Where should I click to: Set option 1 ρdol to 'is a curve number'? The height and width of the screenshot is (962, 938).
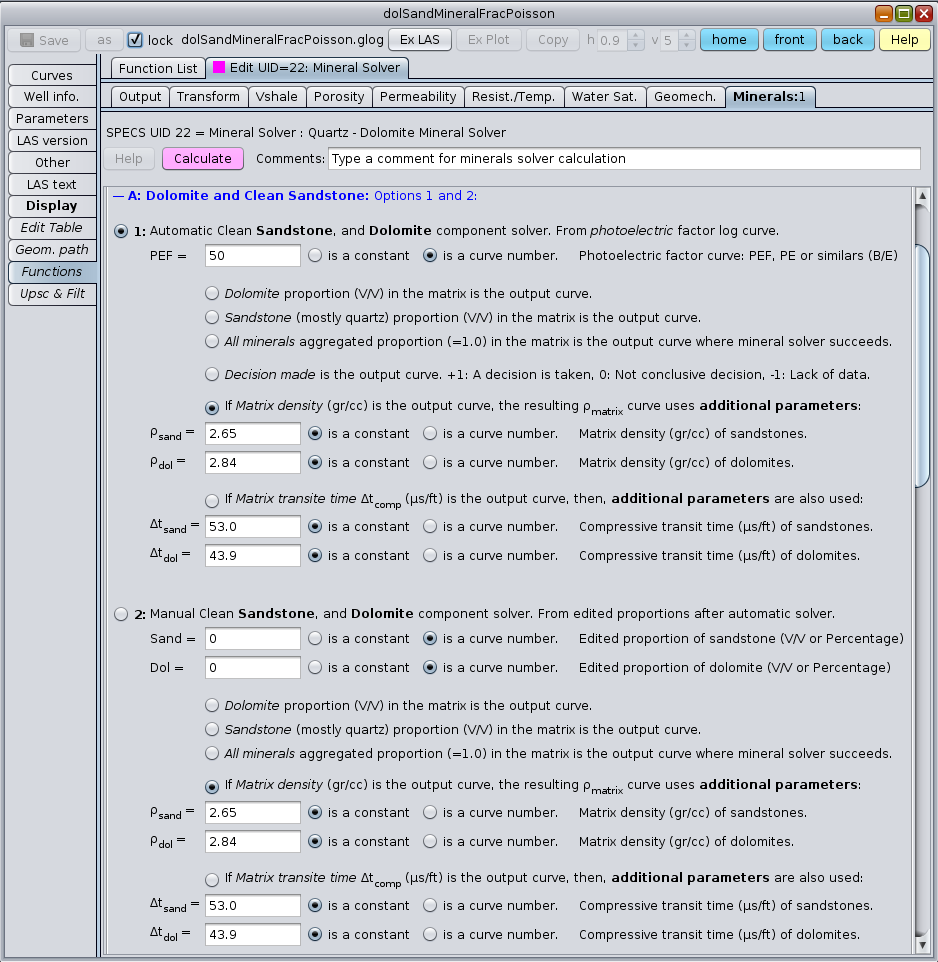point(430,463)
